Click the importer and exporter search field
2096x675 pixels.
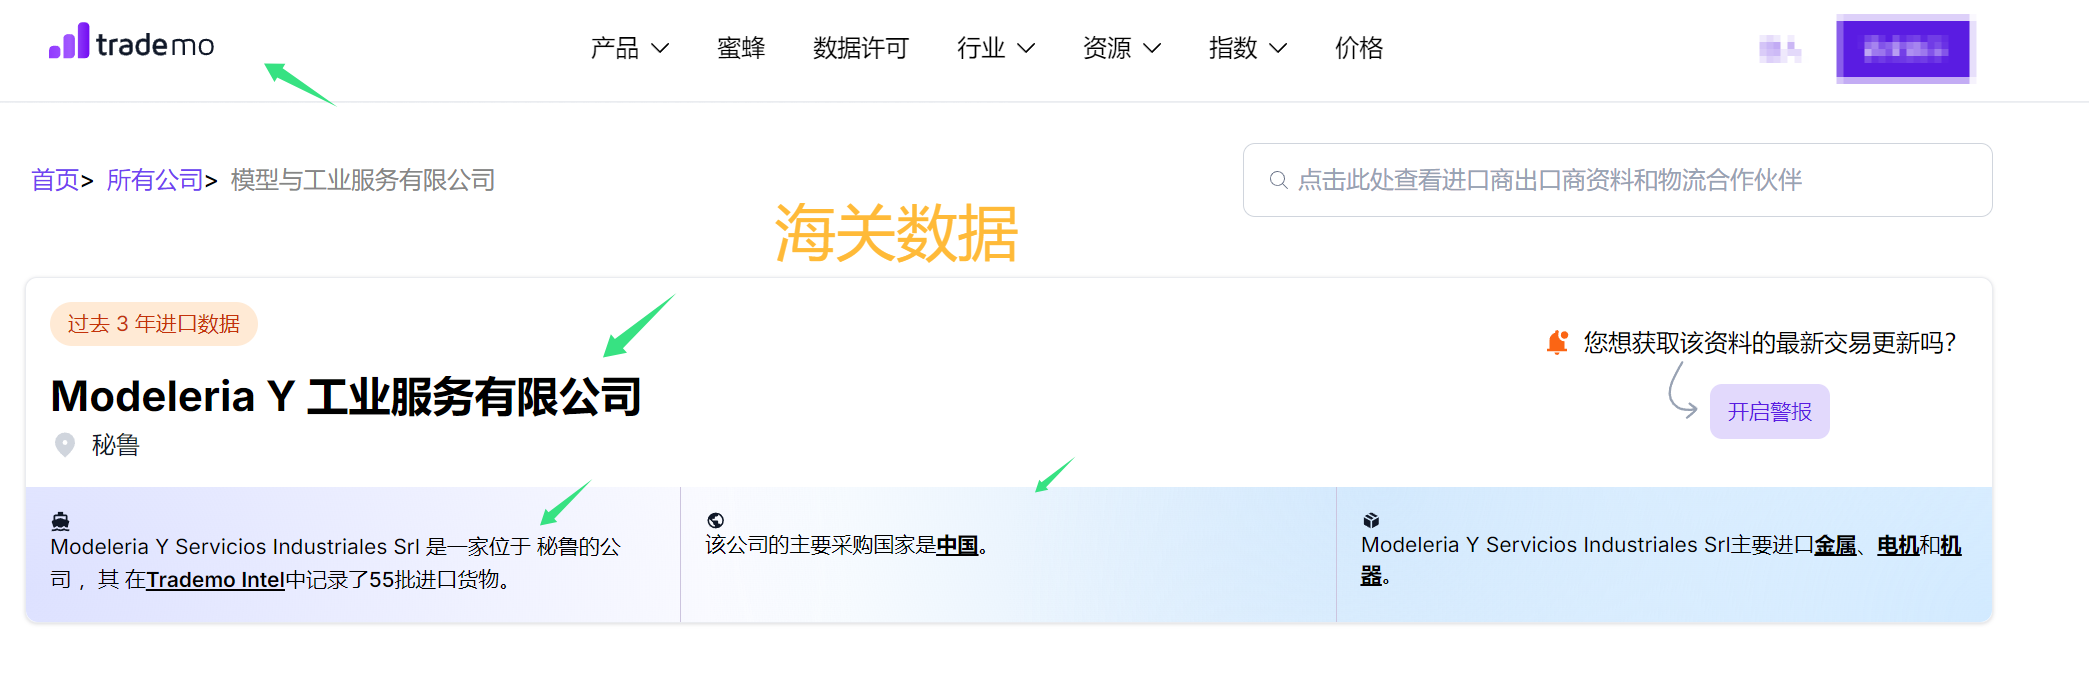coord(1617,180)
